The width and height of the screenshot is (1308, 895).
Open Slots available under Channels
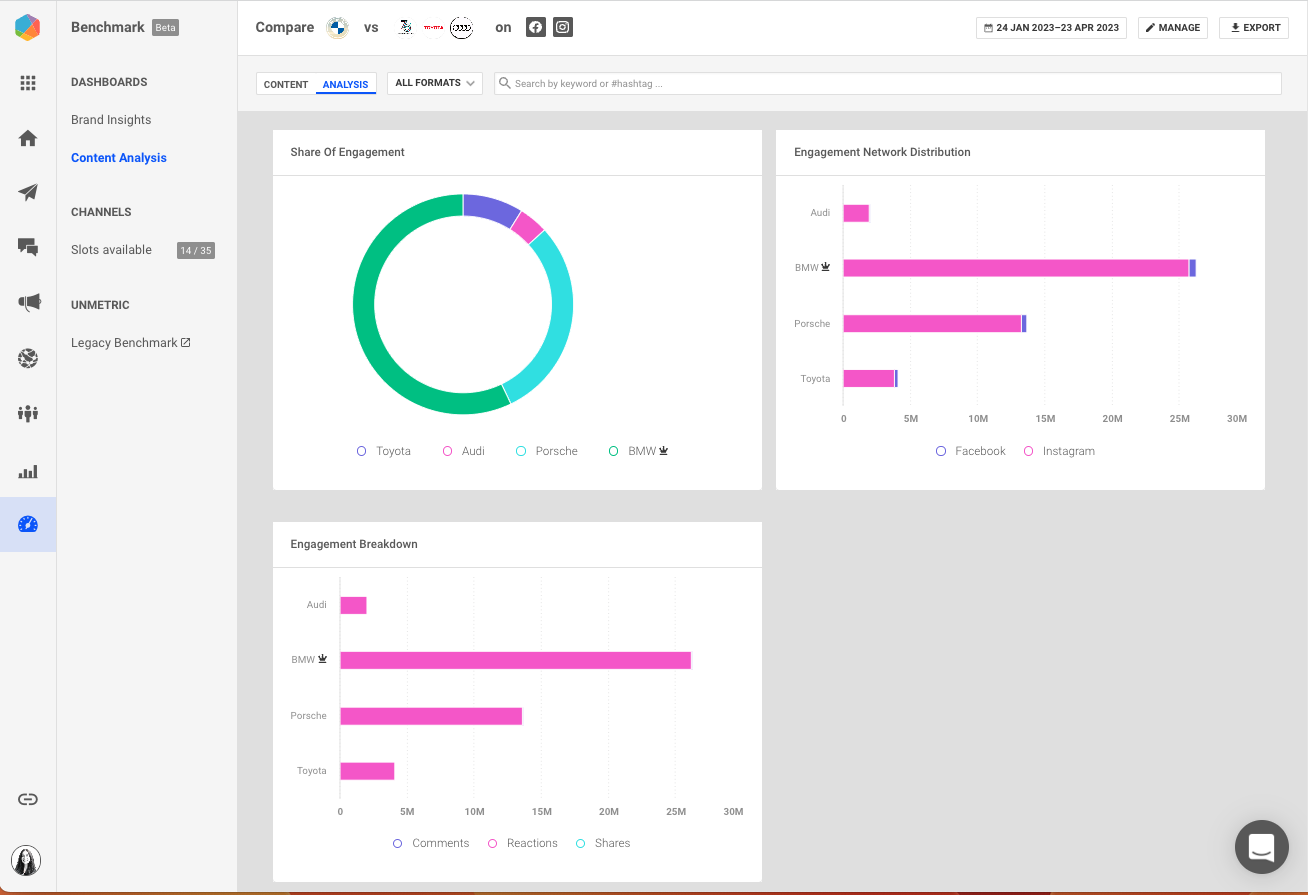[111, 250]
